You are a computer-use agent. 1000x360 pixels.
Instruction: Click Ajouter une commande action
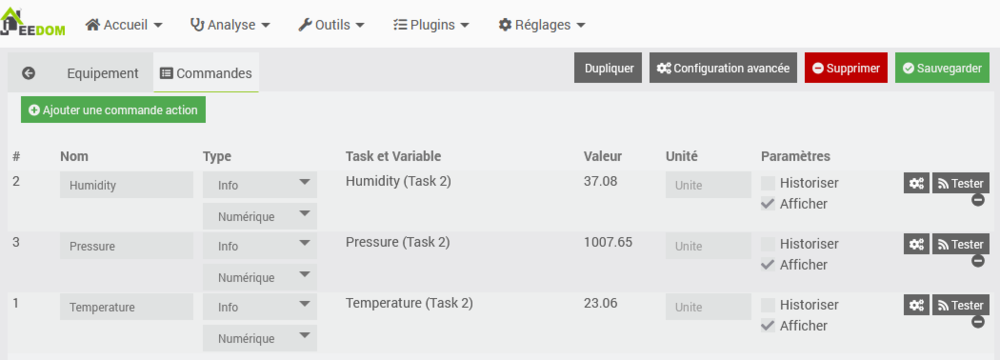pos(113,110)
